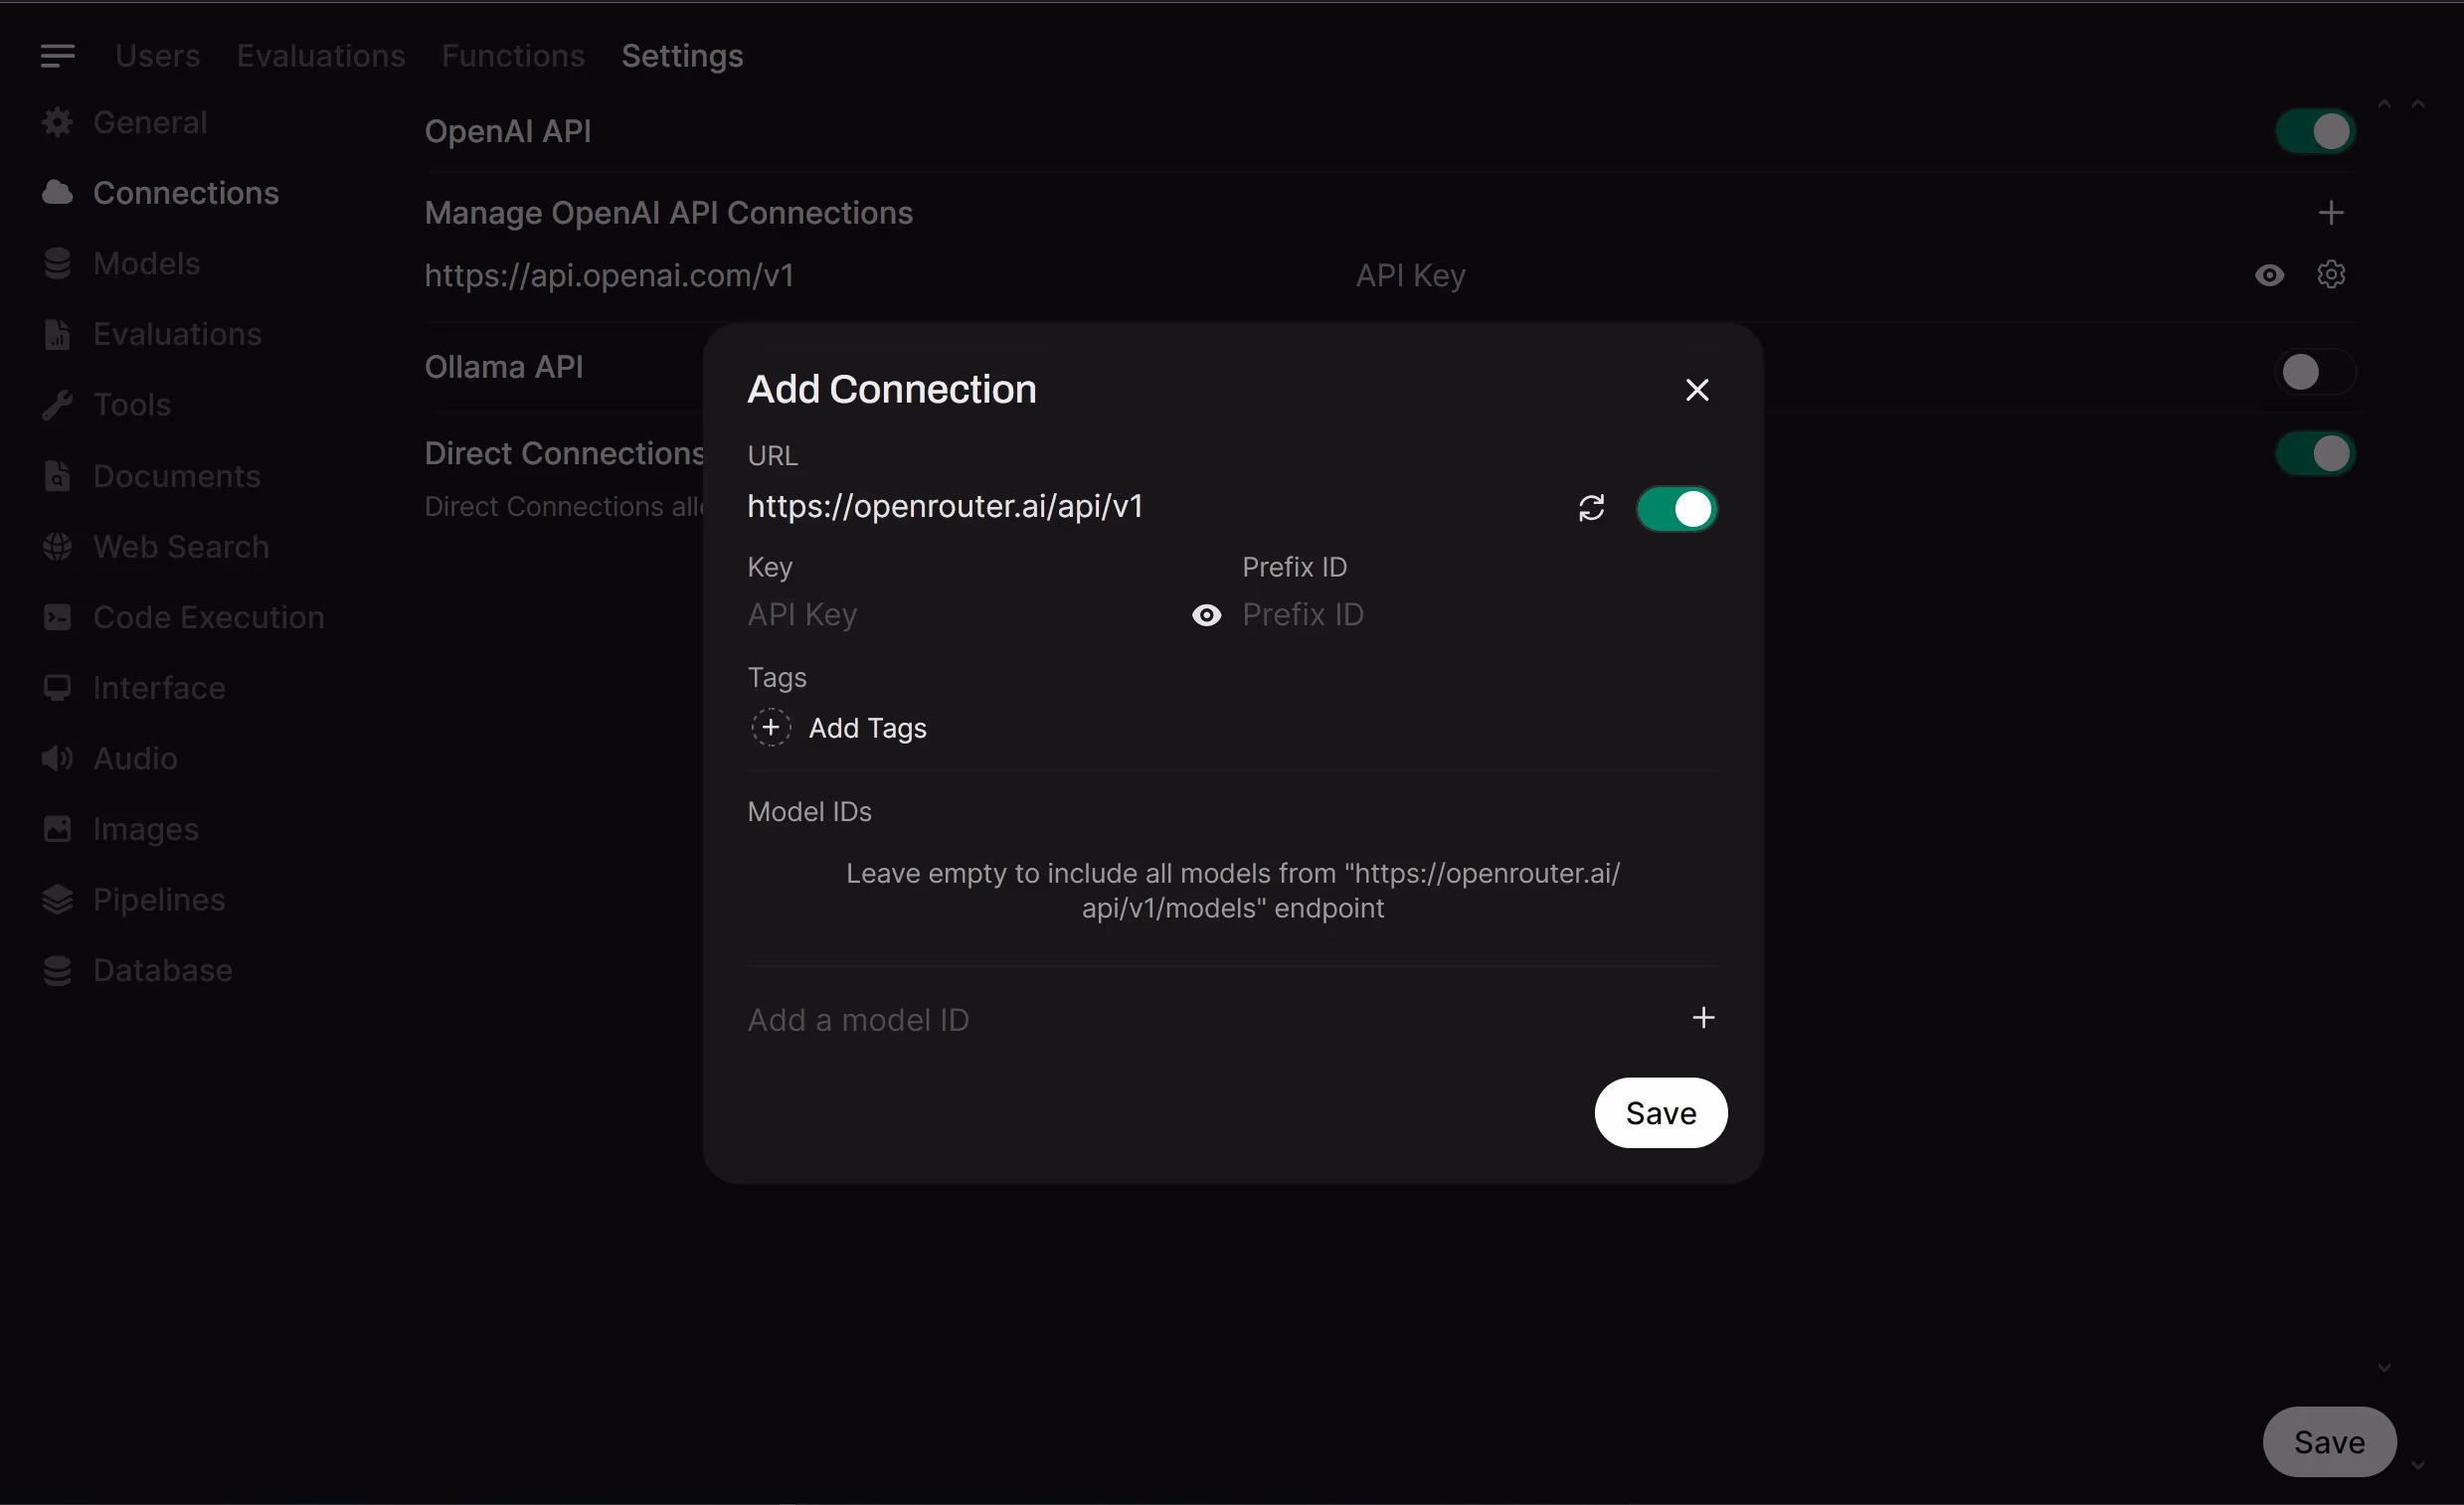The width and height of the screenshot is (2464, 1505).
Task: Click the plus icon next to Add a model ID
Action: point(1703,1018)
